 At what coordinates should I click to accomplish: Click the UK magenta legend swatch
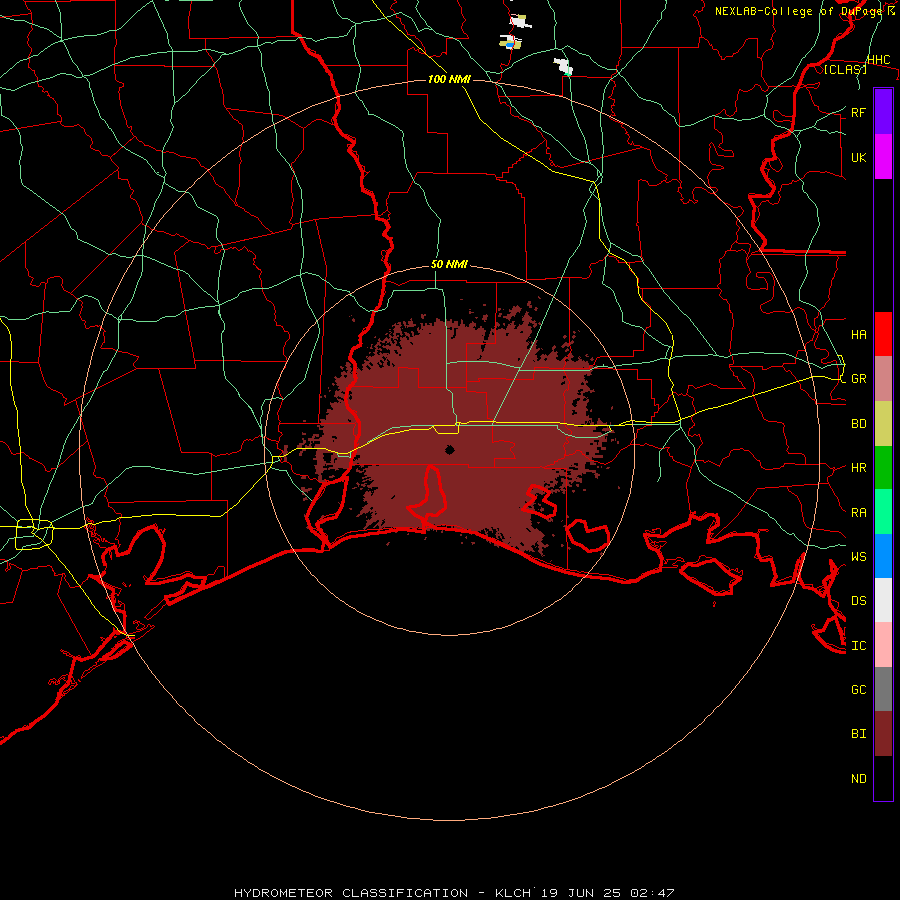[x=883, y=157]
